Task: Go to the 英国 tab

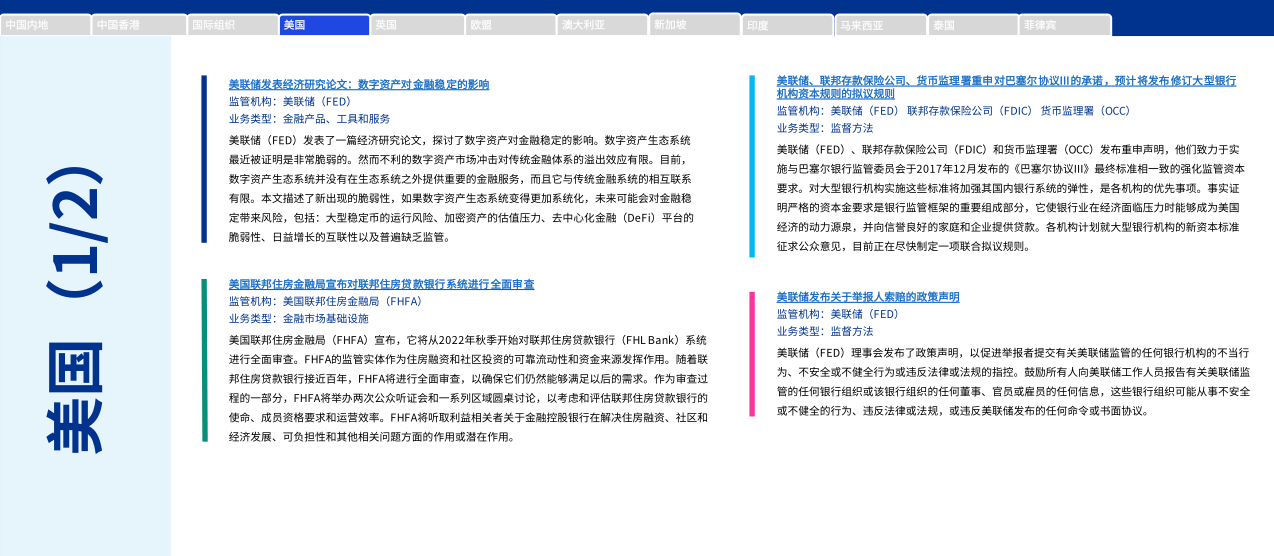Action: tap(417, 25)
